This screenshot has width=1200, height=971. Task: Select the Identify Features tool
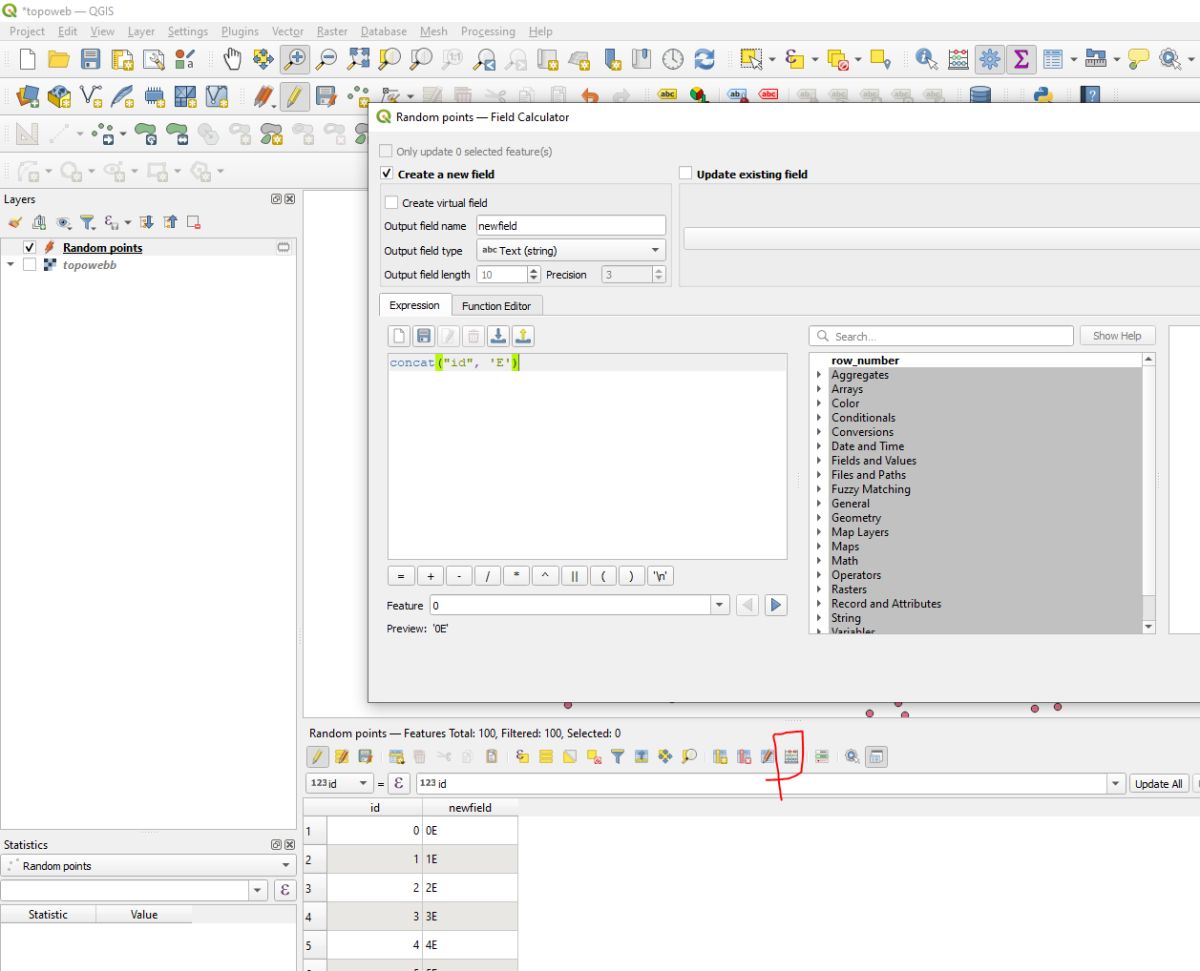[926, 60]
